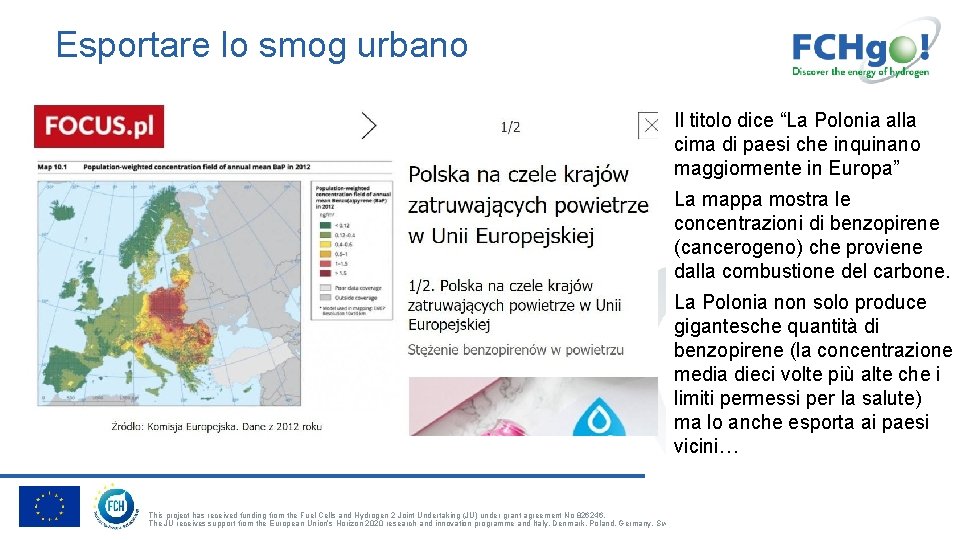Click 'Map 10.1' map title label
Viewport: 960px width, 540px height.
(51, 167)
